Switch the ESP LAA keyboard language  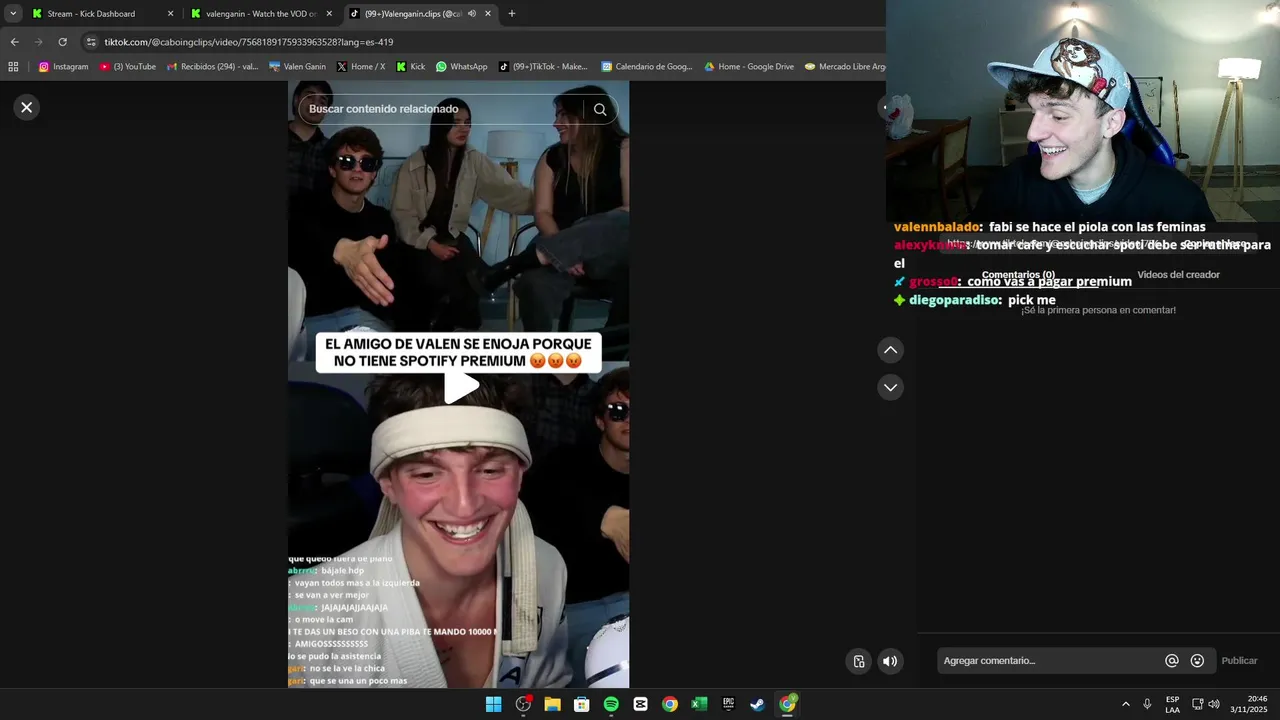click(x=1172, y=704)
